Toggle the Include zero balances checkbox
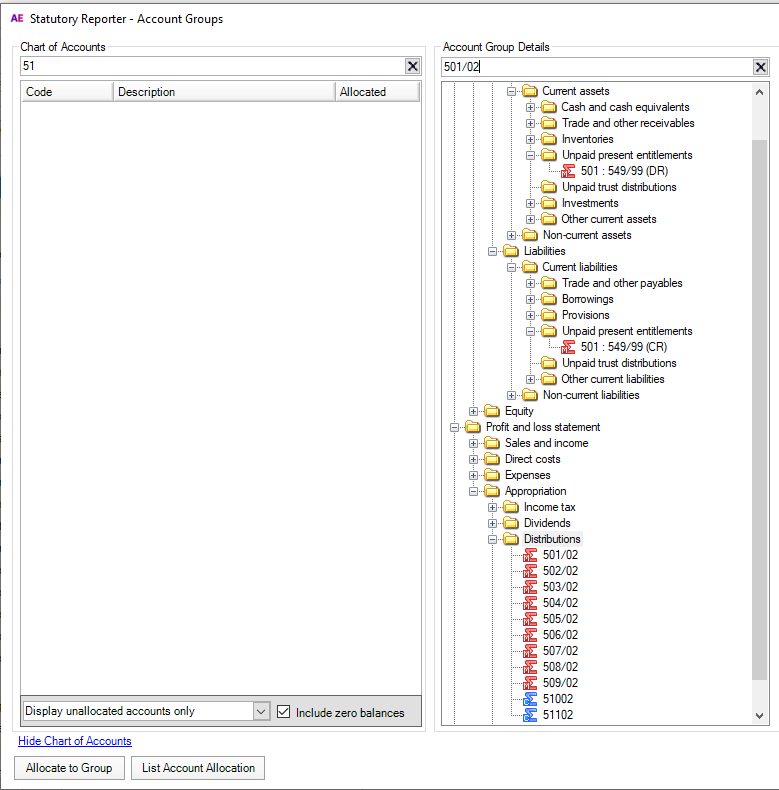This screenshot has width=779, height=790. [283, 712]
